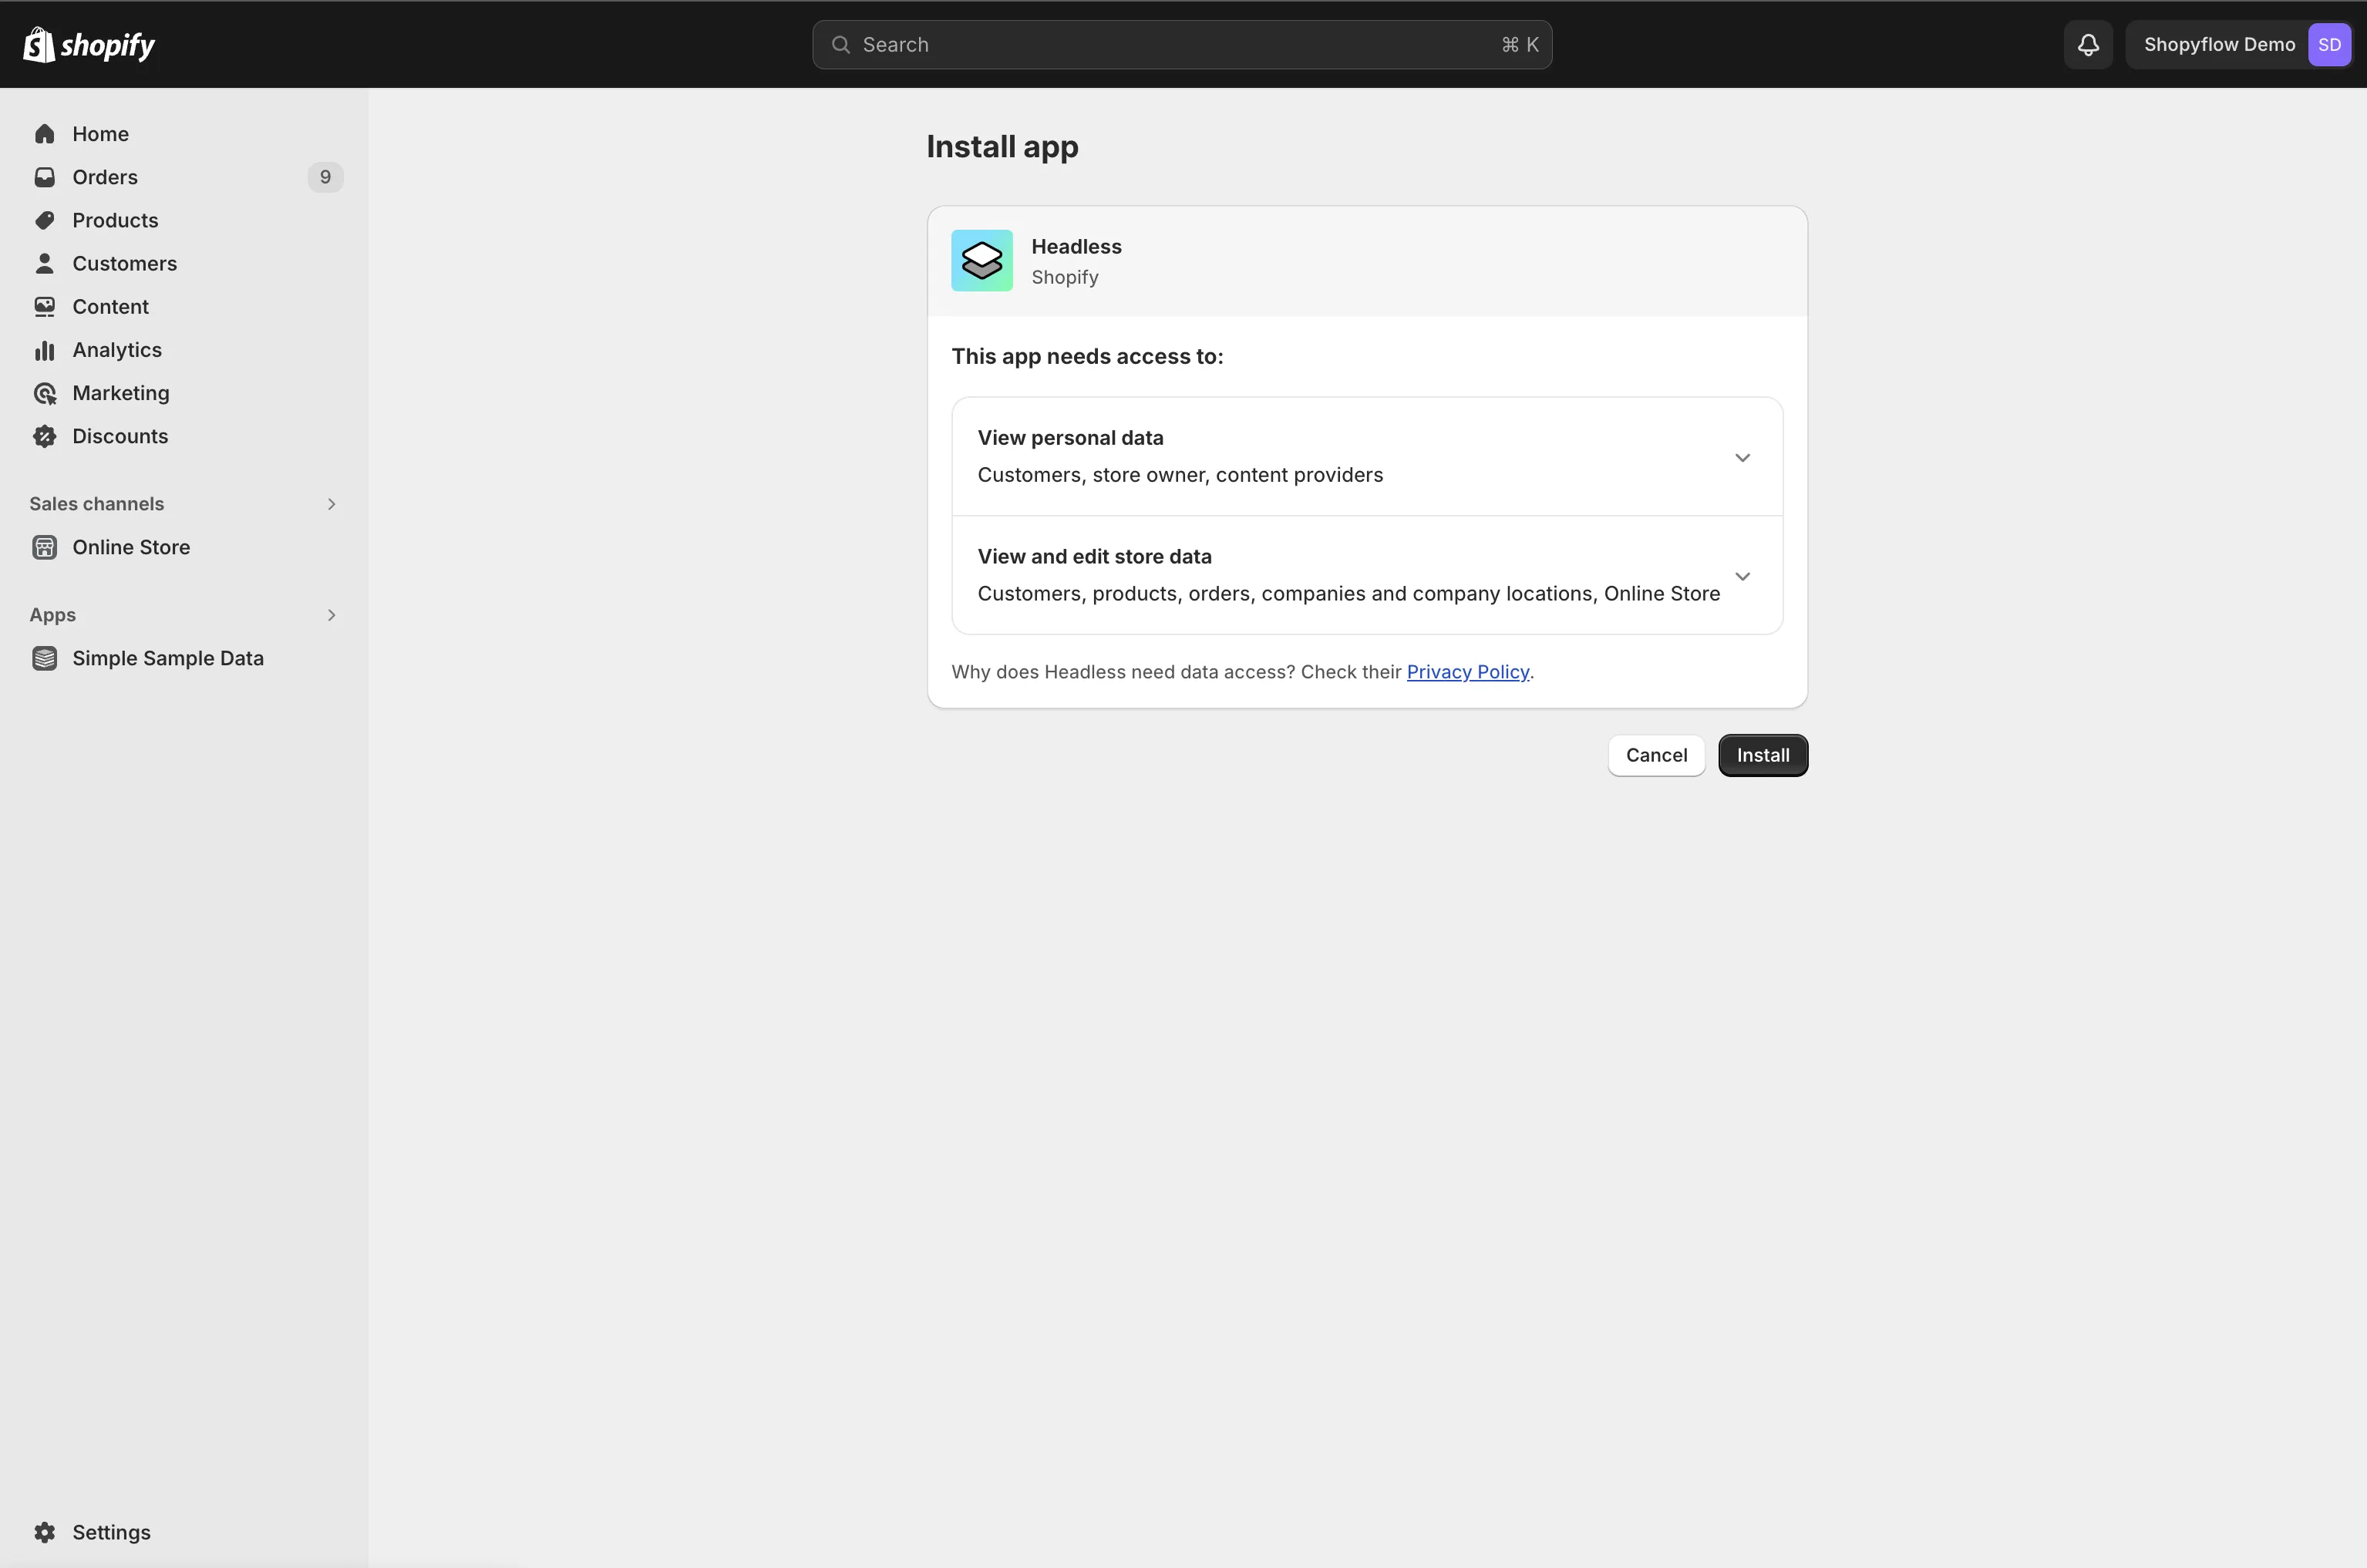
Task: Click the Install button
Action: (x=1763, y=755)
